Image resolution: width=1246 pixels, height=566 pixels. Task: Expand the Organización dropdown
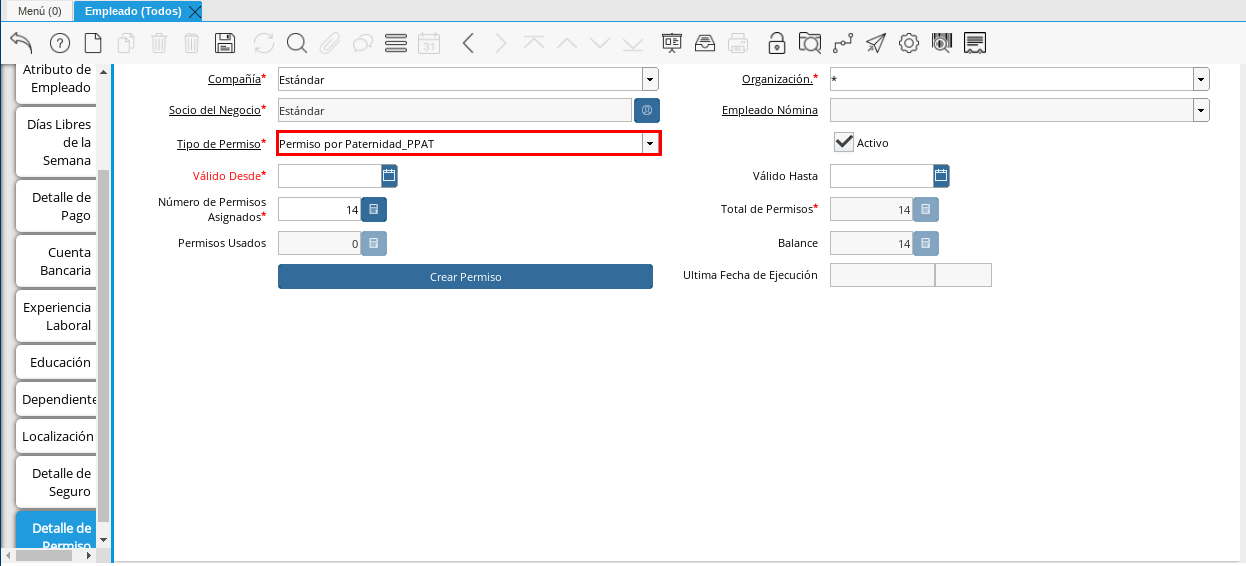(1201, 79)
